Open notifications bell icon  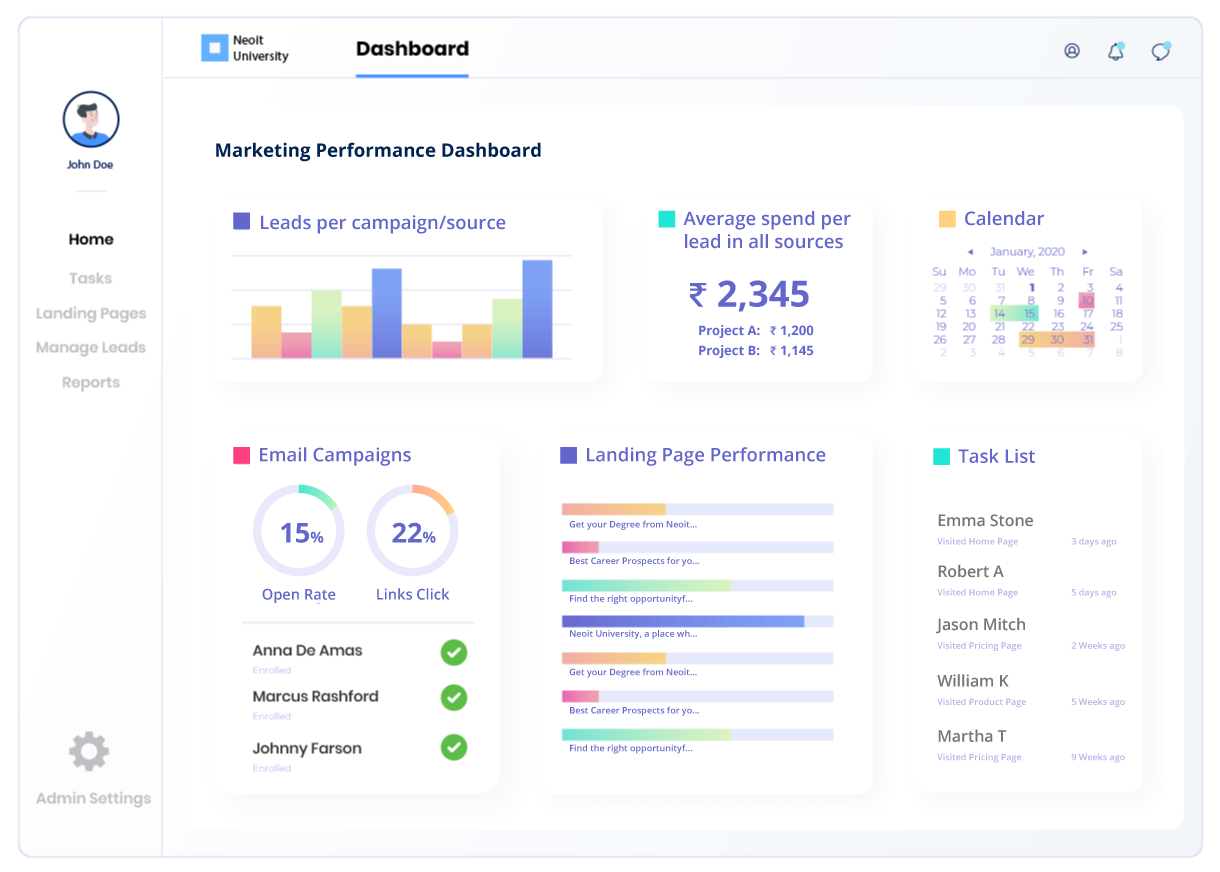(x=1116, y=51)
